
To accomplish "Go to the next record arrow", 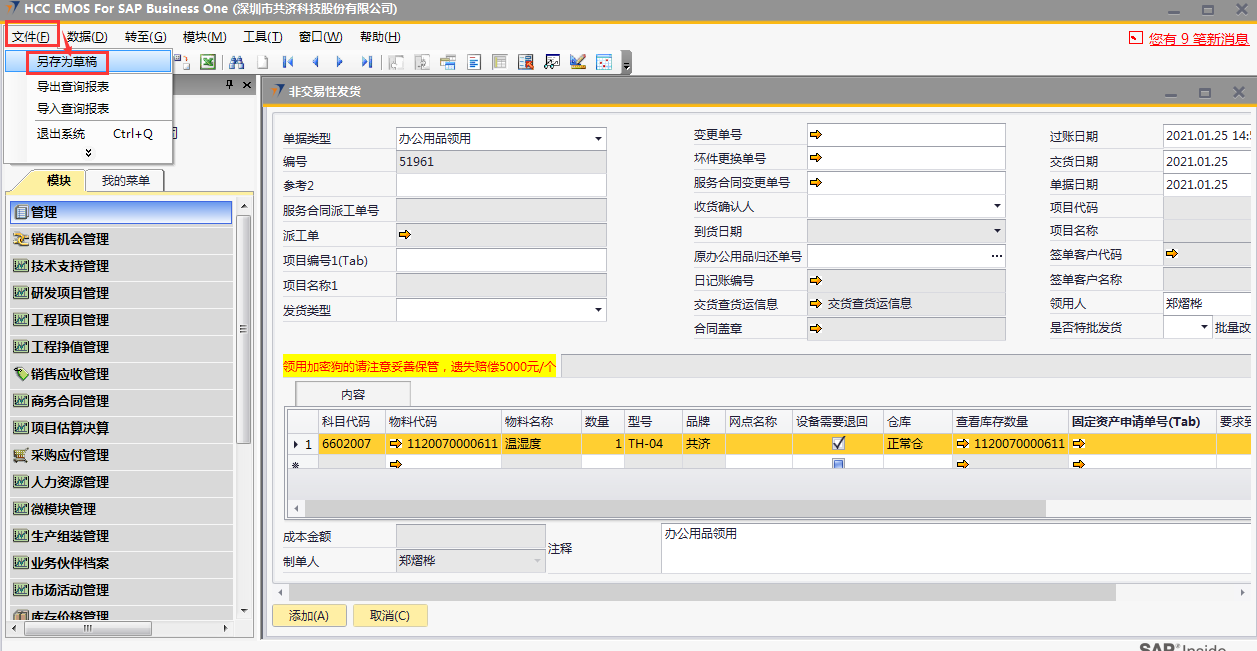I will (x=341, y=62).
